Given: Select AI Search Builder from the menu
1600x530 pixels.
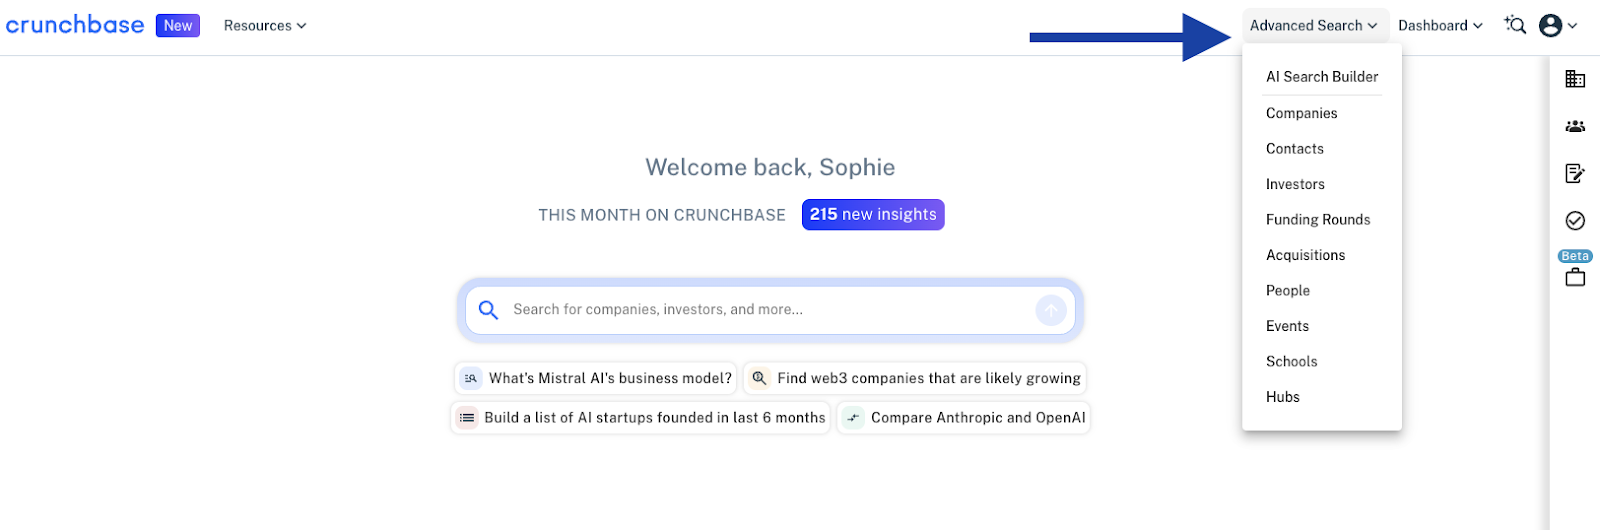Looking at the screenshot, I should (x=1322, y=77).
